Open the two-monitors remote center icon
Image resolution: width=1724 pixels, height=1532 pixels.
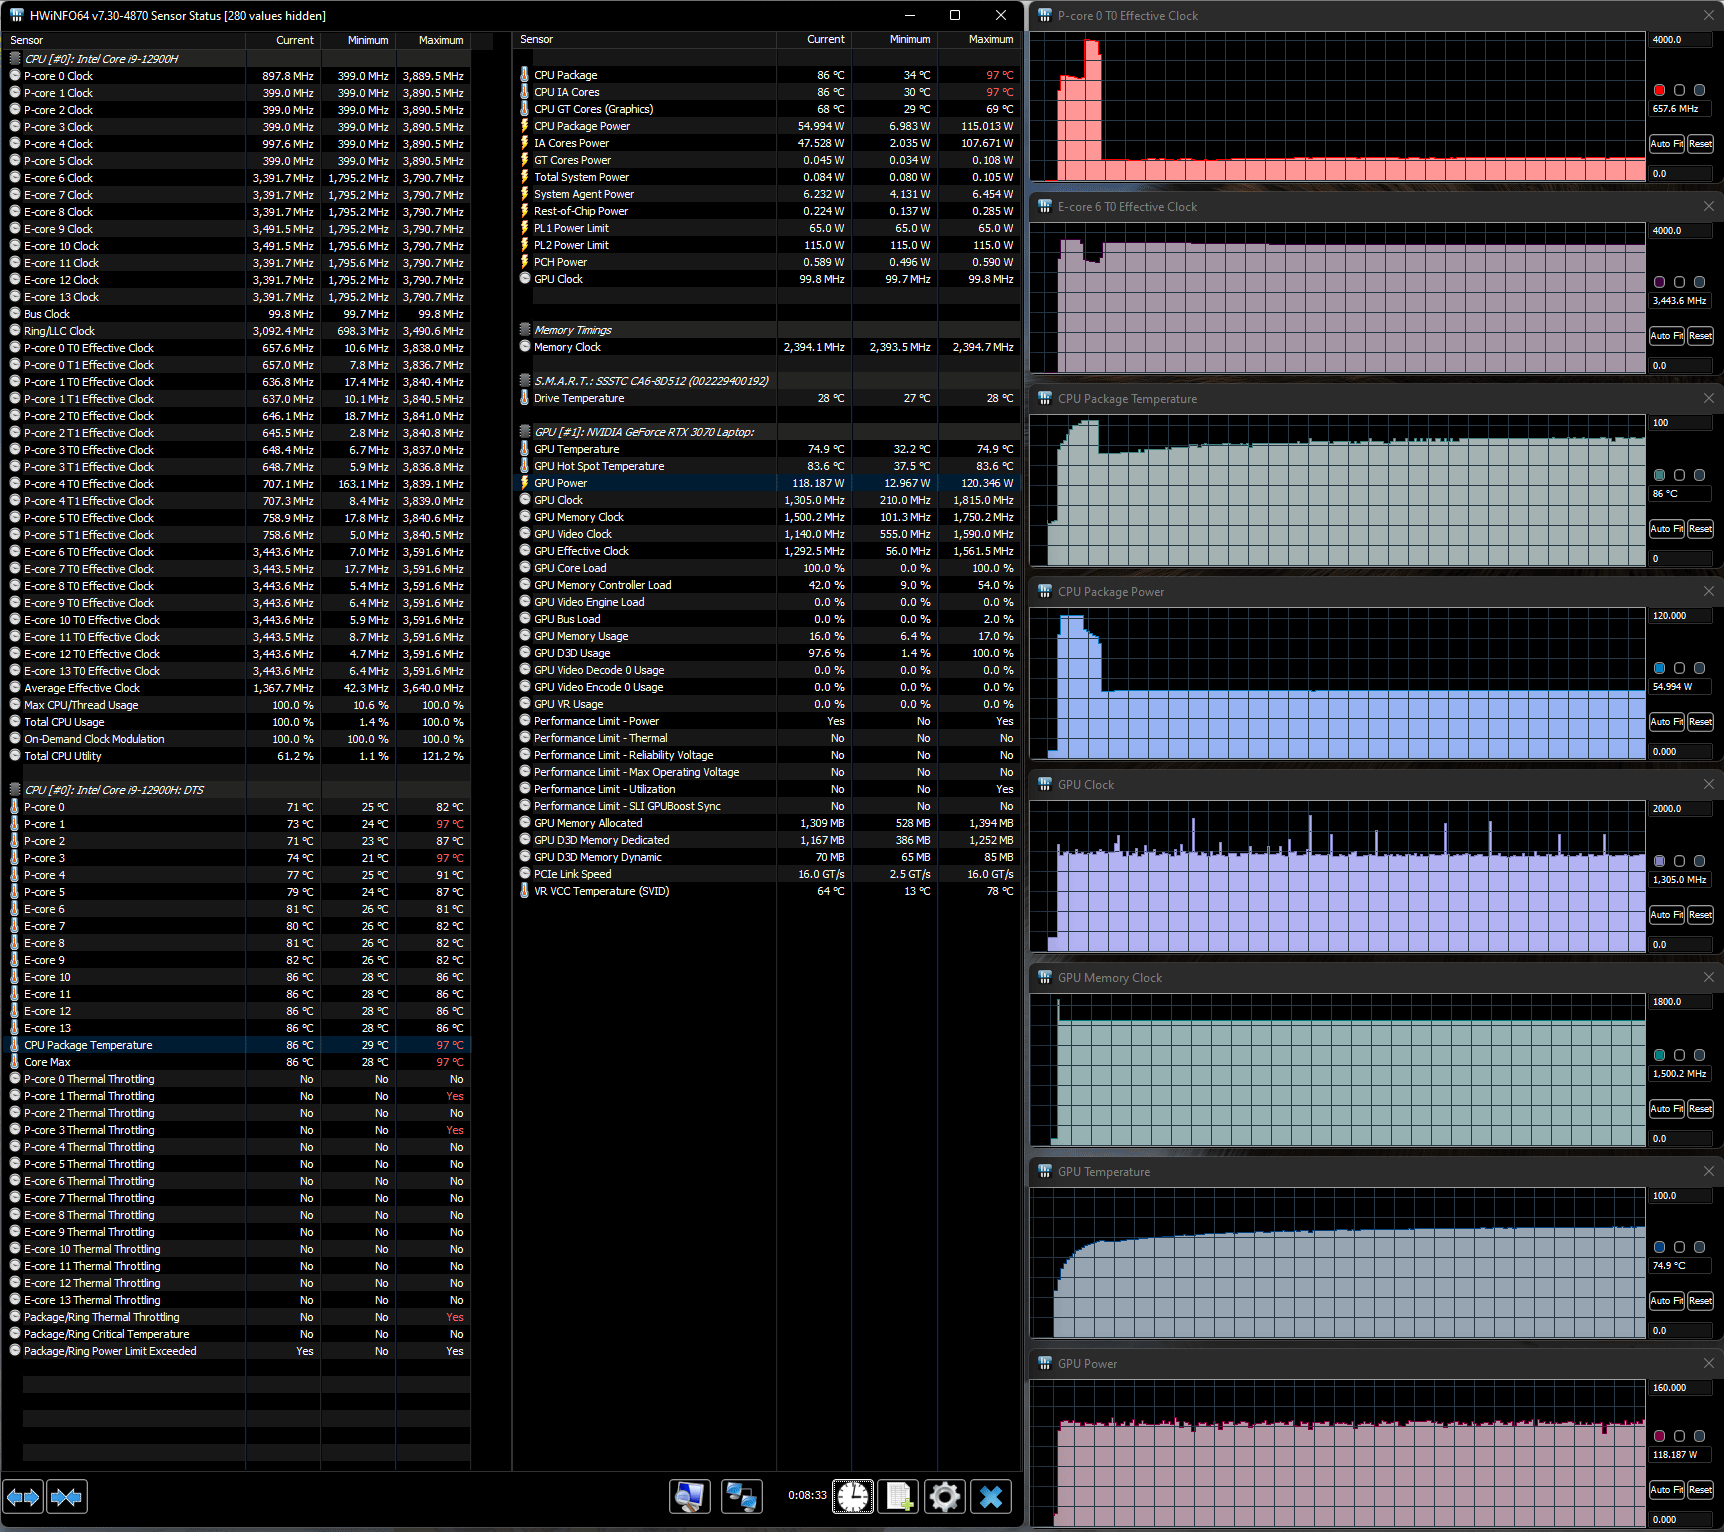tap(741, 1497)
